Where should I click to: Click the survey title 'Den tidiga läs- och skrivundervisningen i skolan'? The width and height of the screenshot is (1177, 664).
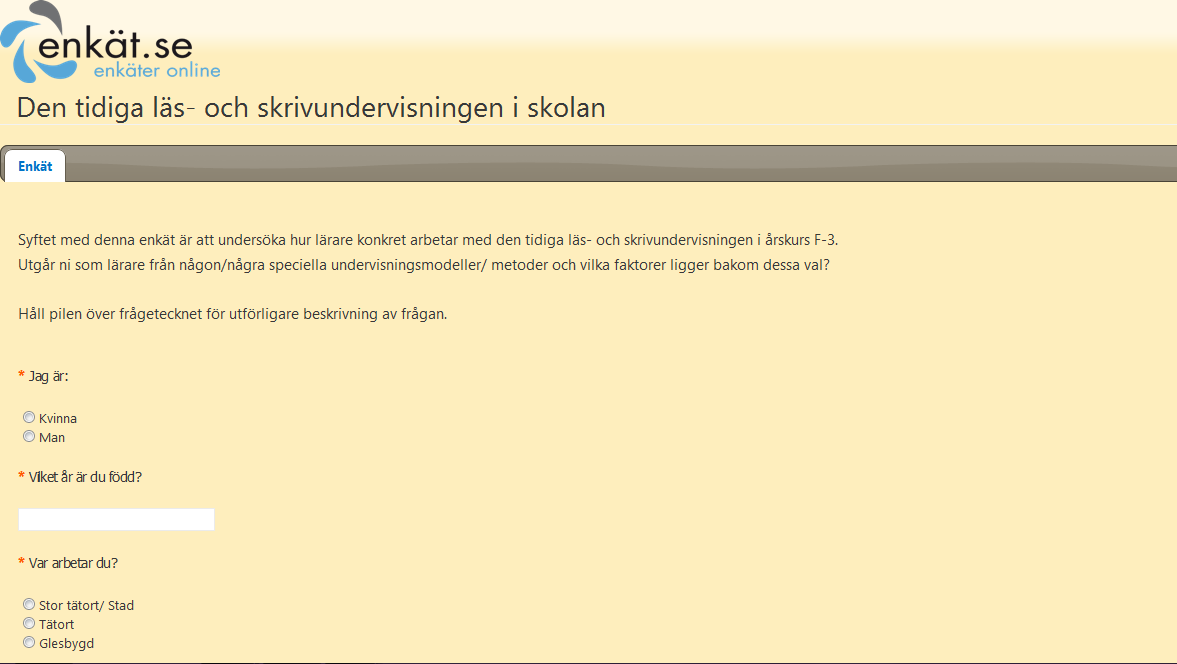pyautogui.click(x=311, y=108)
